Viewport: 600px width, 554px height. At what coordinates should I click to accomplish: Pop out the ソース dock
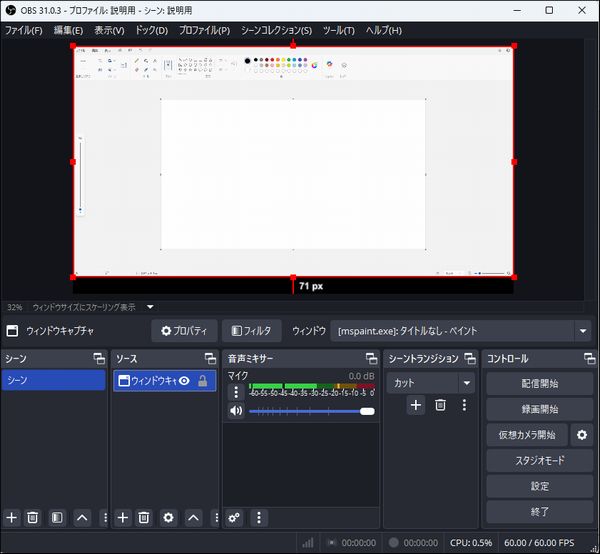click(x=210, y=358)
